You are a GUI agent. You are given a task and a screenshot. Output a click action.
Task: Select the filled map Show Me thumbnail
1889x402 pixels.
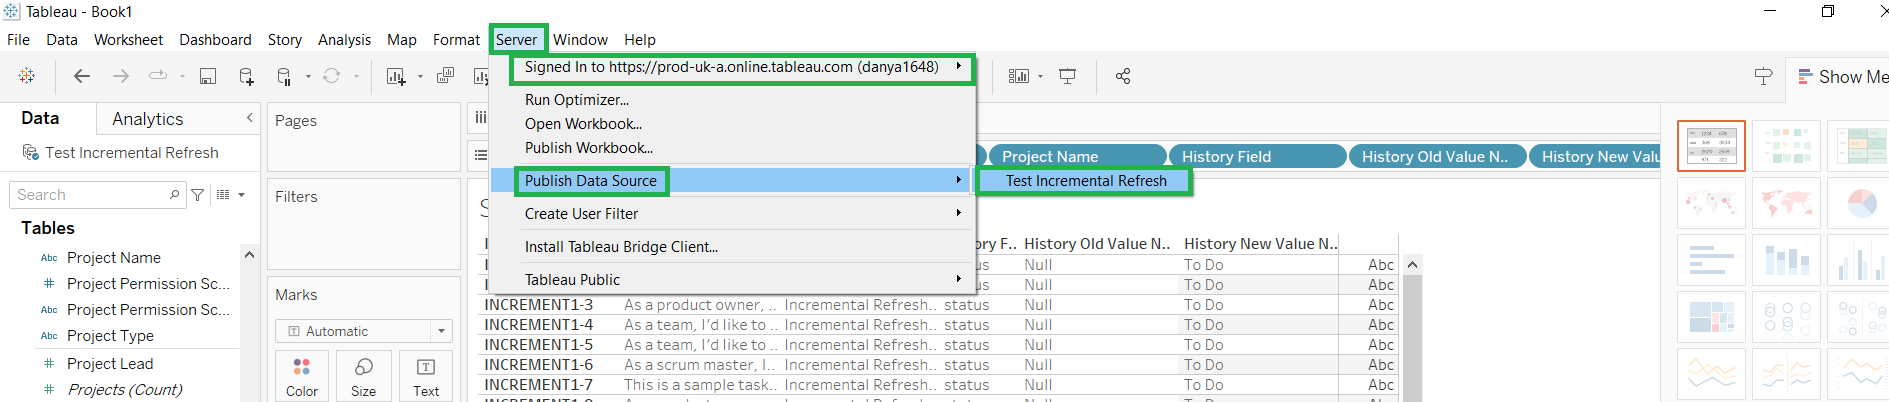(x=1787, y=203)
